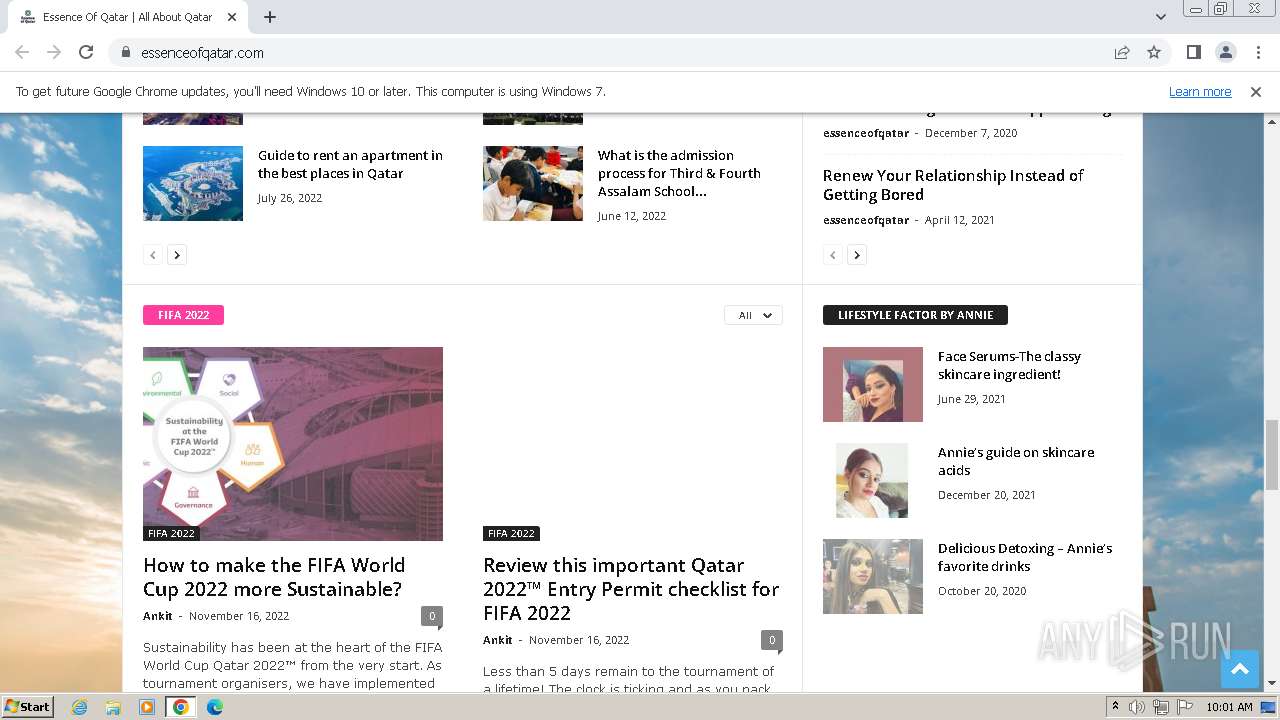Select FIFA 2022 tag above Entry Permit article

point(511,533)
